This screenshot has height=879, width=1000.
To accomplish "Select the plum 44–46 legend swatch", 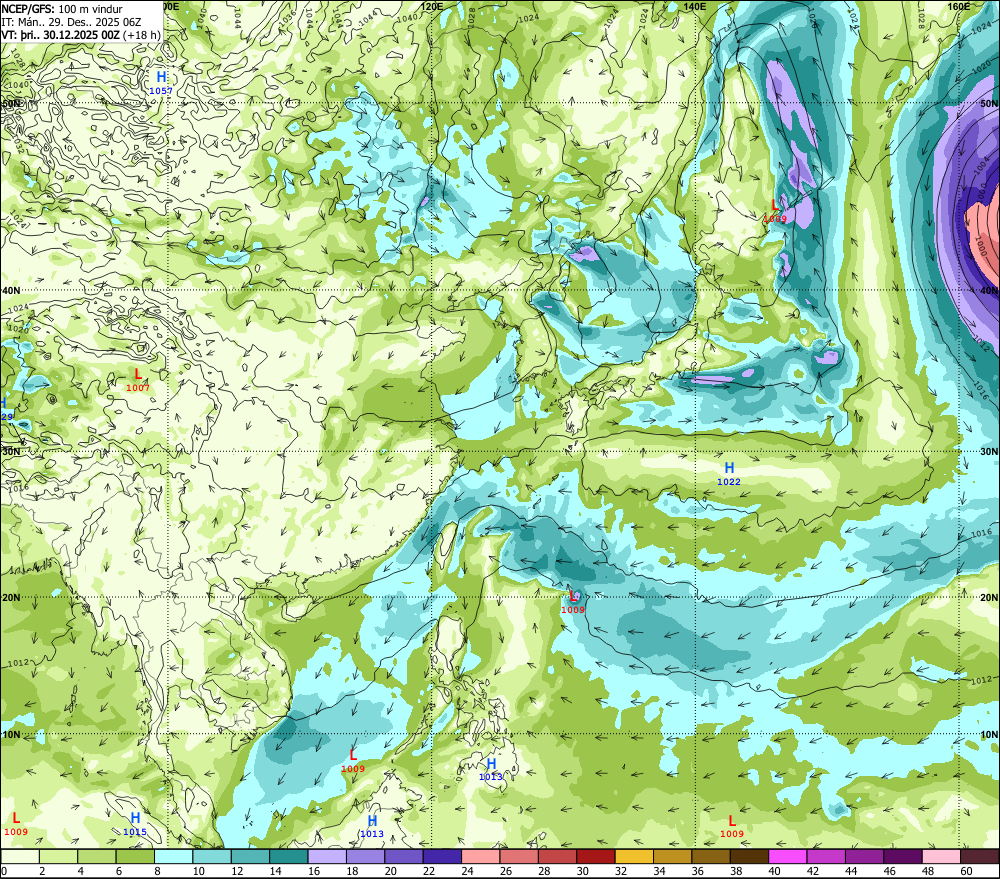I will (864, 856).
